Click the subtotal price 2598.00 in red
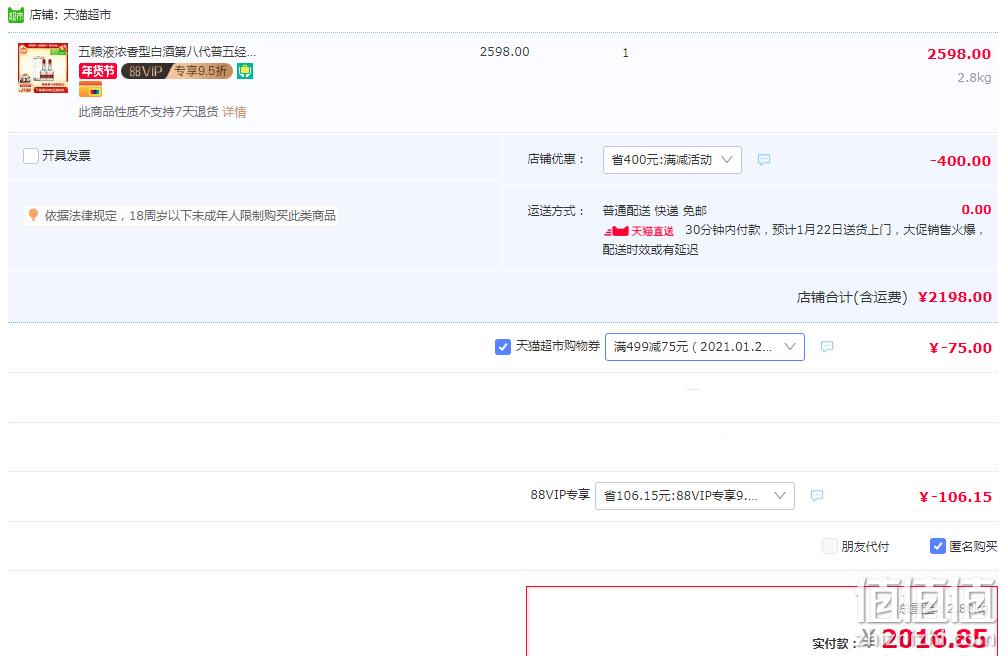This screenshot has width=1005, height=656. 959,54
